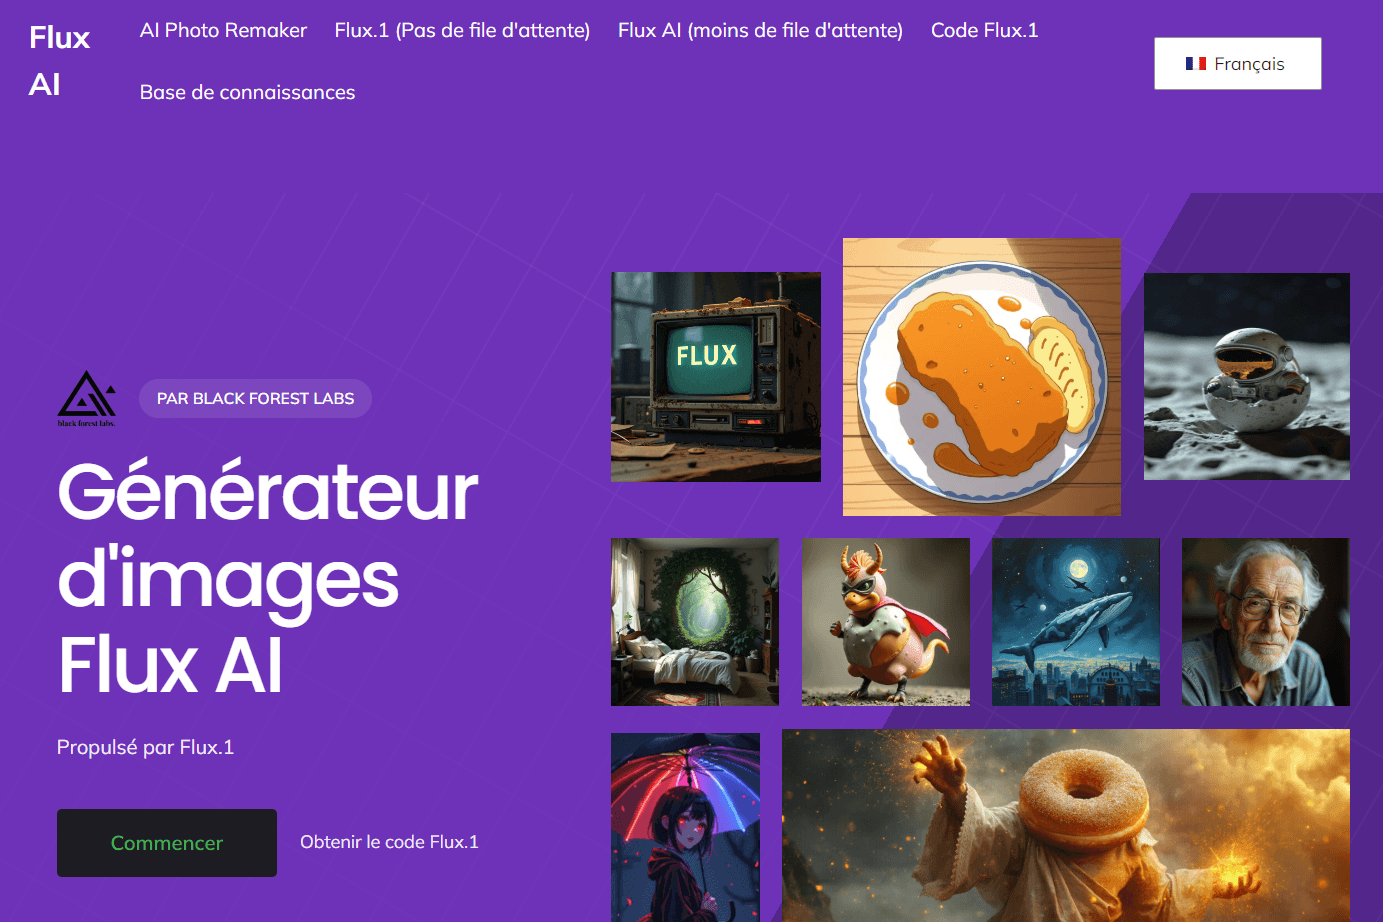Open the elderly man portrait image

tap(1266, 622)
